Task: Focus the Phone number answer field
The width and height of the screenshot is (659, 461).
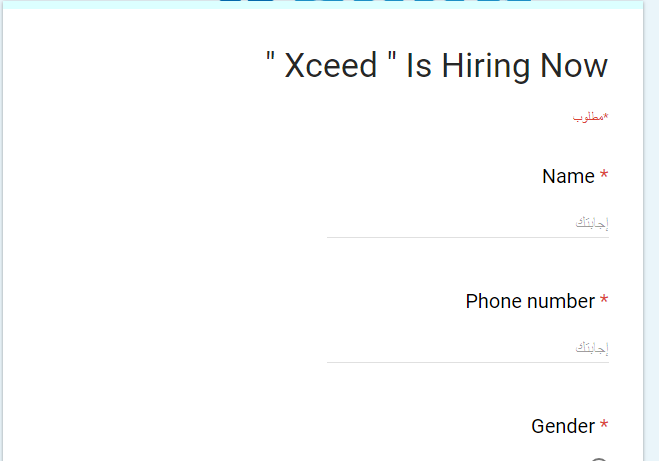Action: [467, 347]
